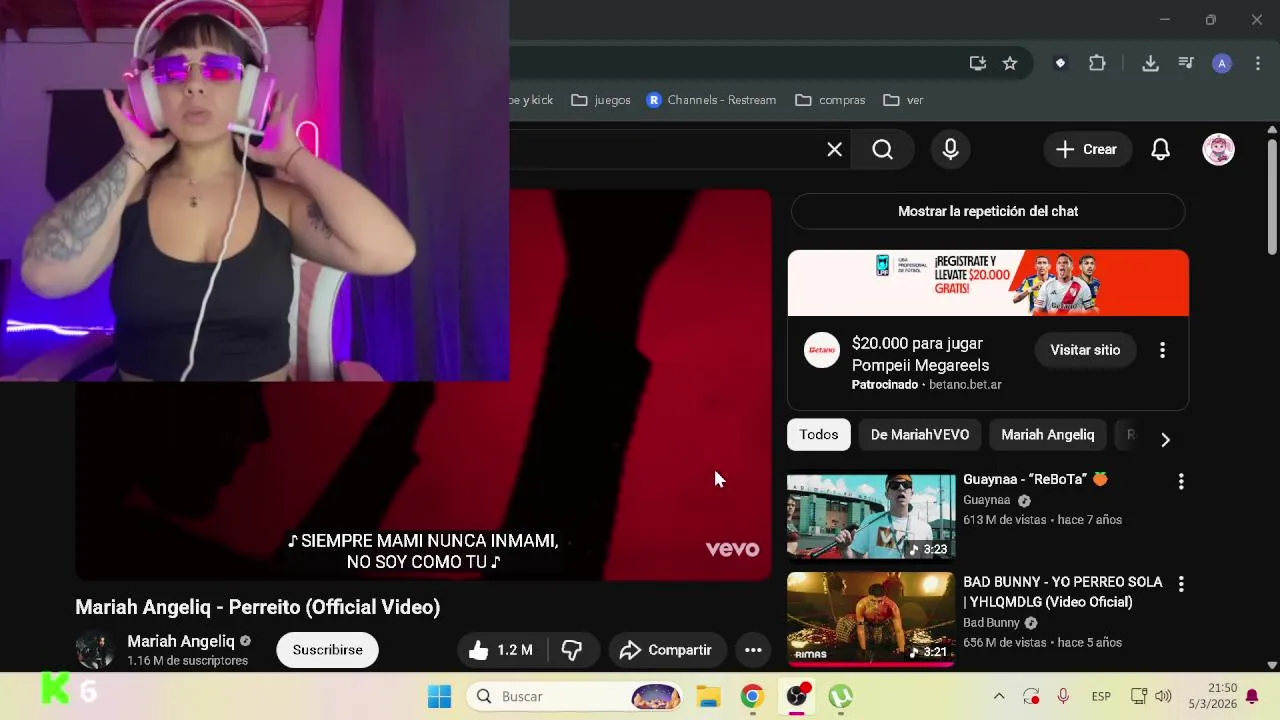Click the Bad Bunny channel name

(991, 623)
